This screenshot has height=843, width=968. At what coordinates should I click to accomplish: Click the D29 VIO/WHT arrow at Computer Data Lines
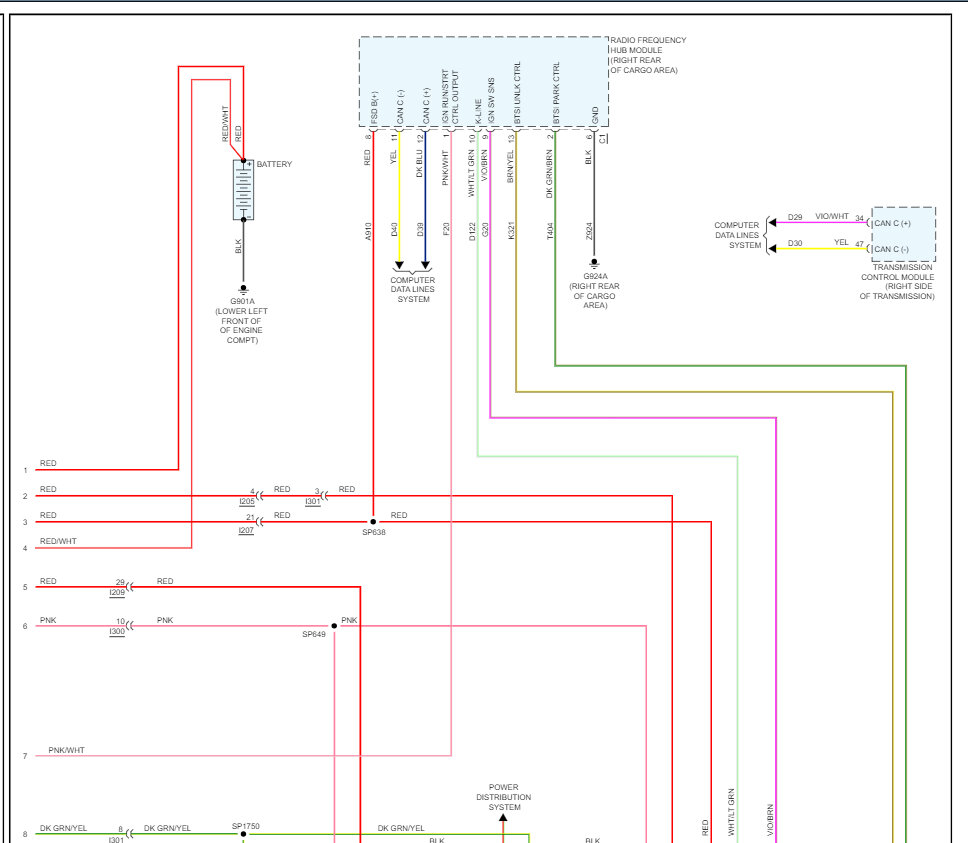point(772,222)
